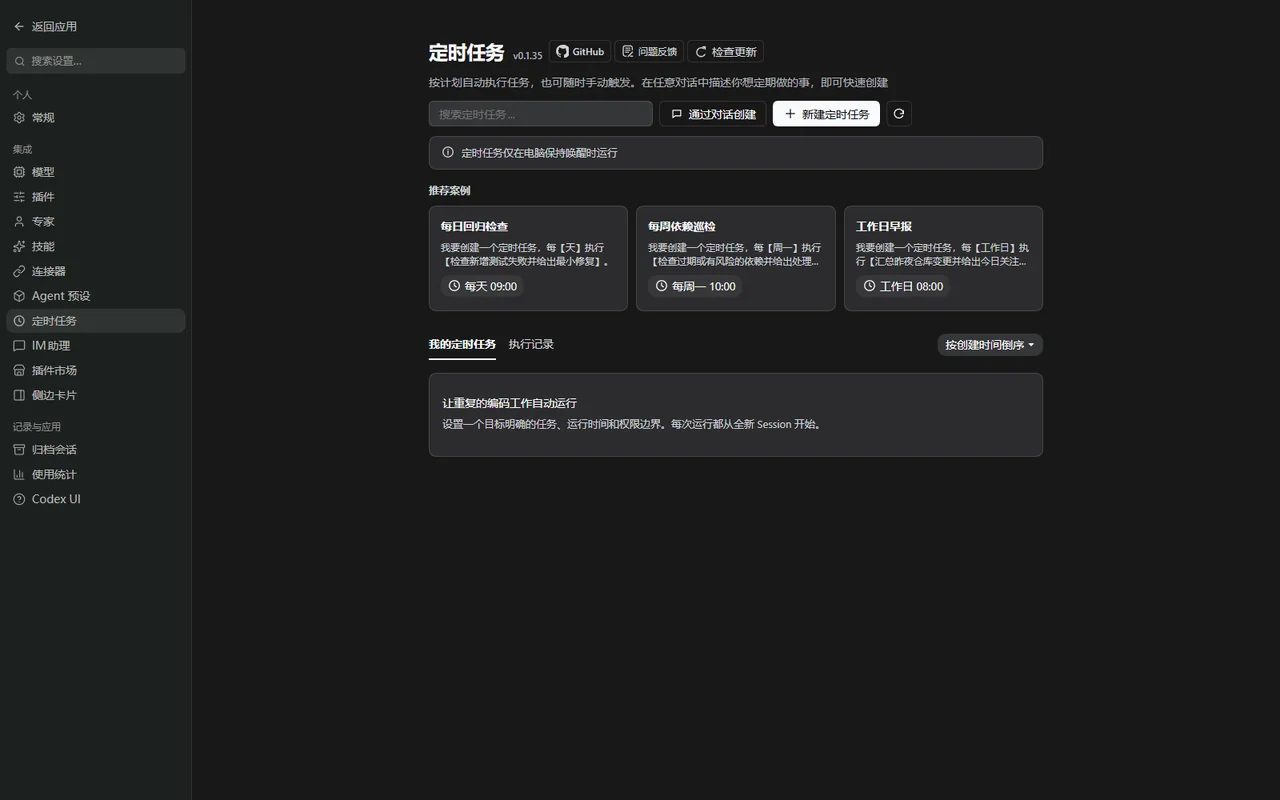Click the 插件 sliders icon in sidebar
Screen dimensions: 1280x800
click(19, 197)
